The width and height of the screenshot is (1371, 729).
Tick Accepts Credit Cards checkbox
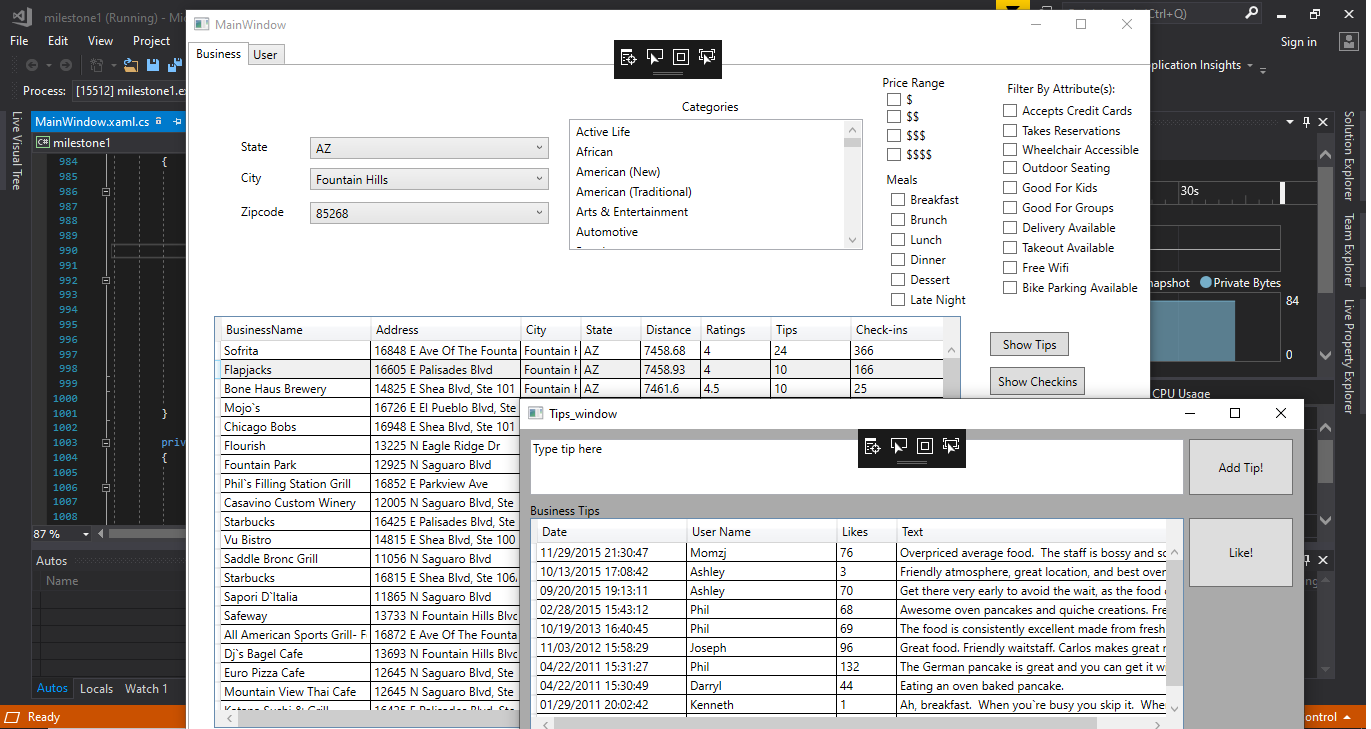click(x=1010, y=111)
